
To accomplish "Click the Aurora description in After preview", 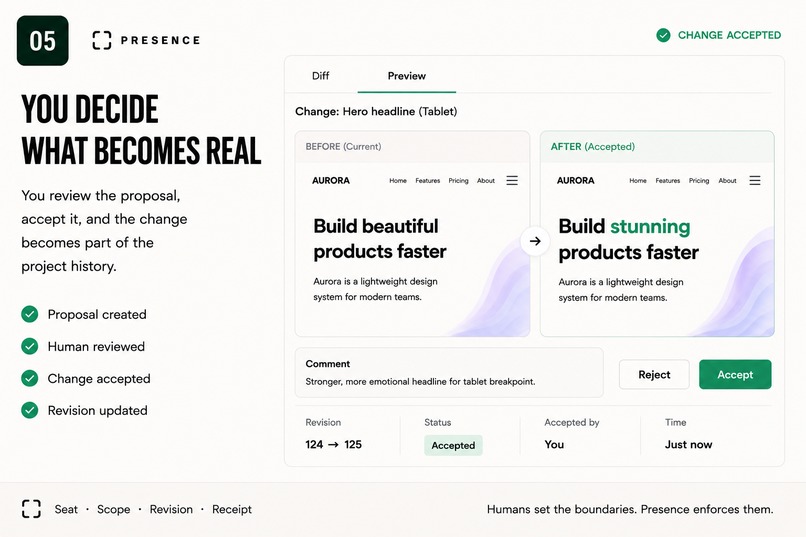I will [x=620, y=290].
